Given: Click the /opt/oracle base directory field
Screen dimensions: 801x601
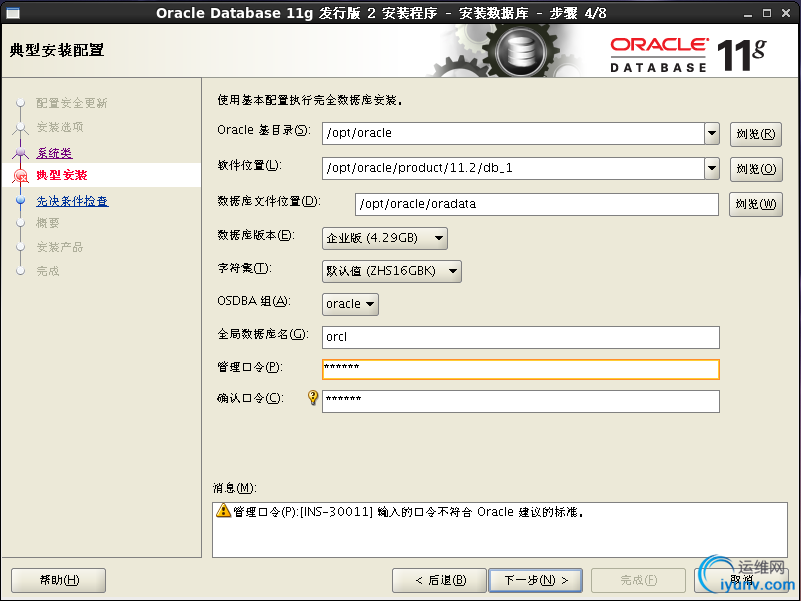Looking at the screenshot, I should click(x=513, y=133).
